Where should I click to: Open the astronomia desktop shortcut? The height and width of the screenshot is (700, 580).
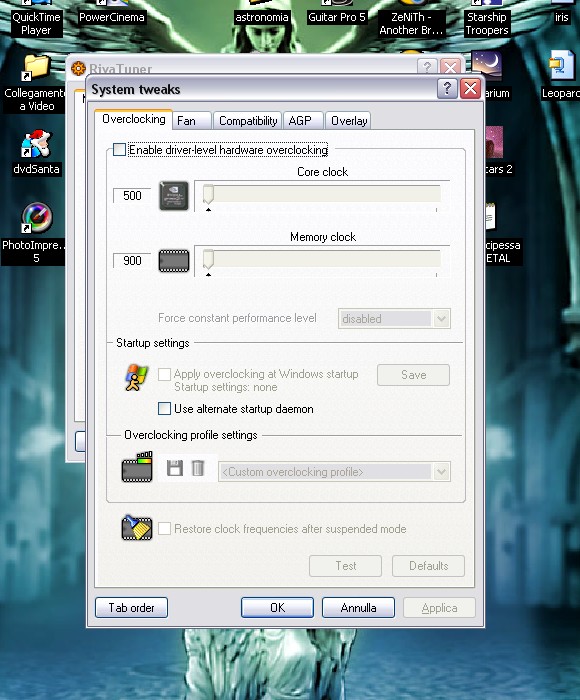(262, 12)
